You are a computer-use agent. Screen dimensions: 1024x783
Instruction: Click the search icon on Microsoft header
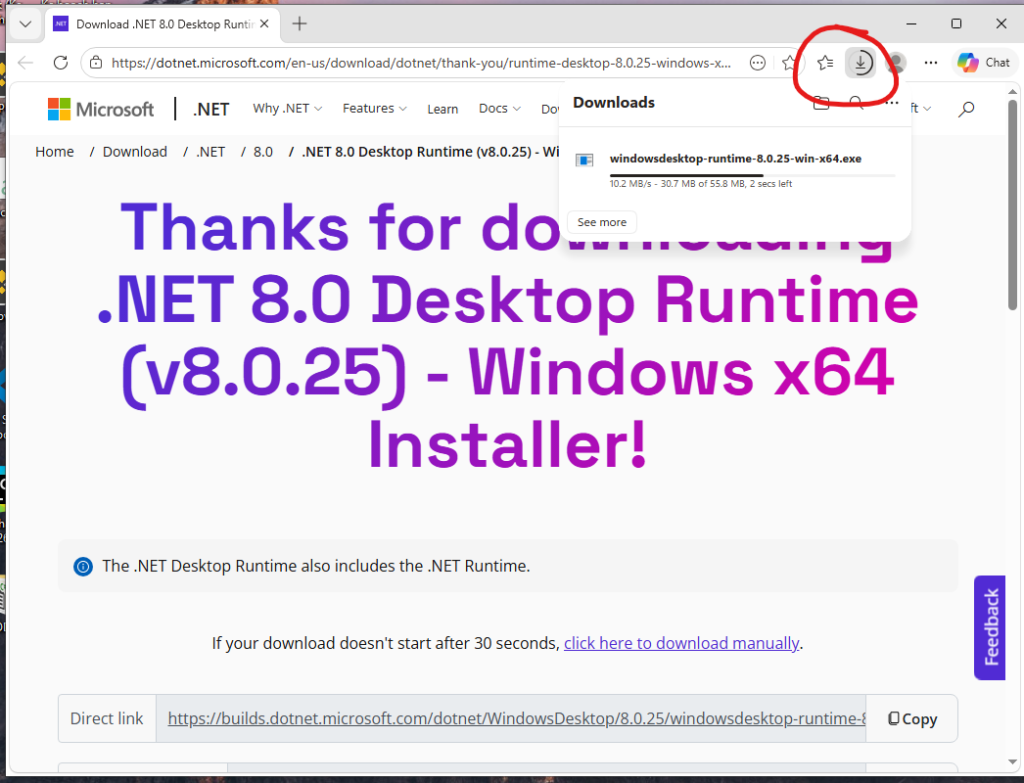tap(966, 109)
